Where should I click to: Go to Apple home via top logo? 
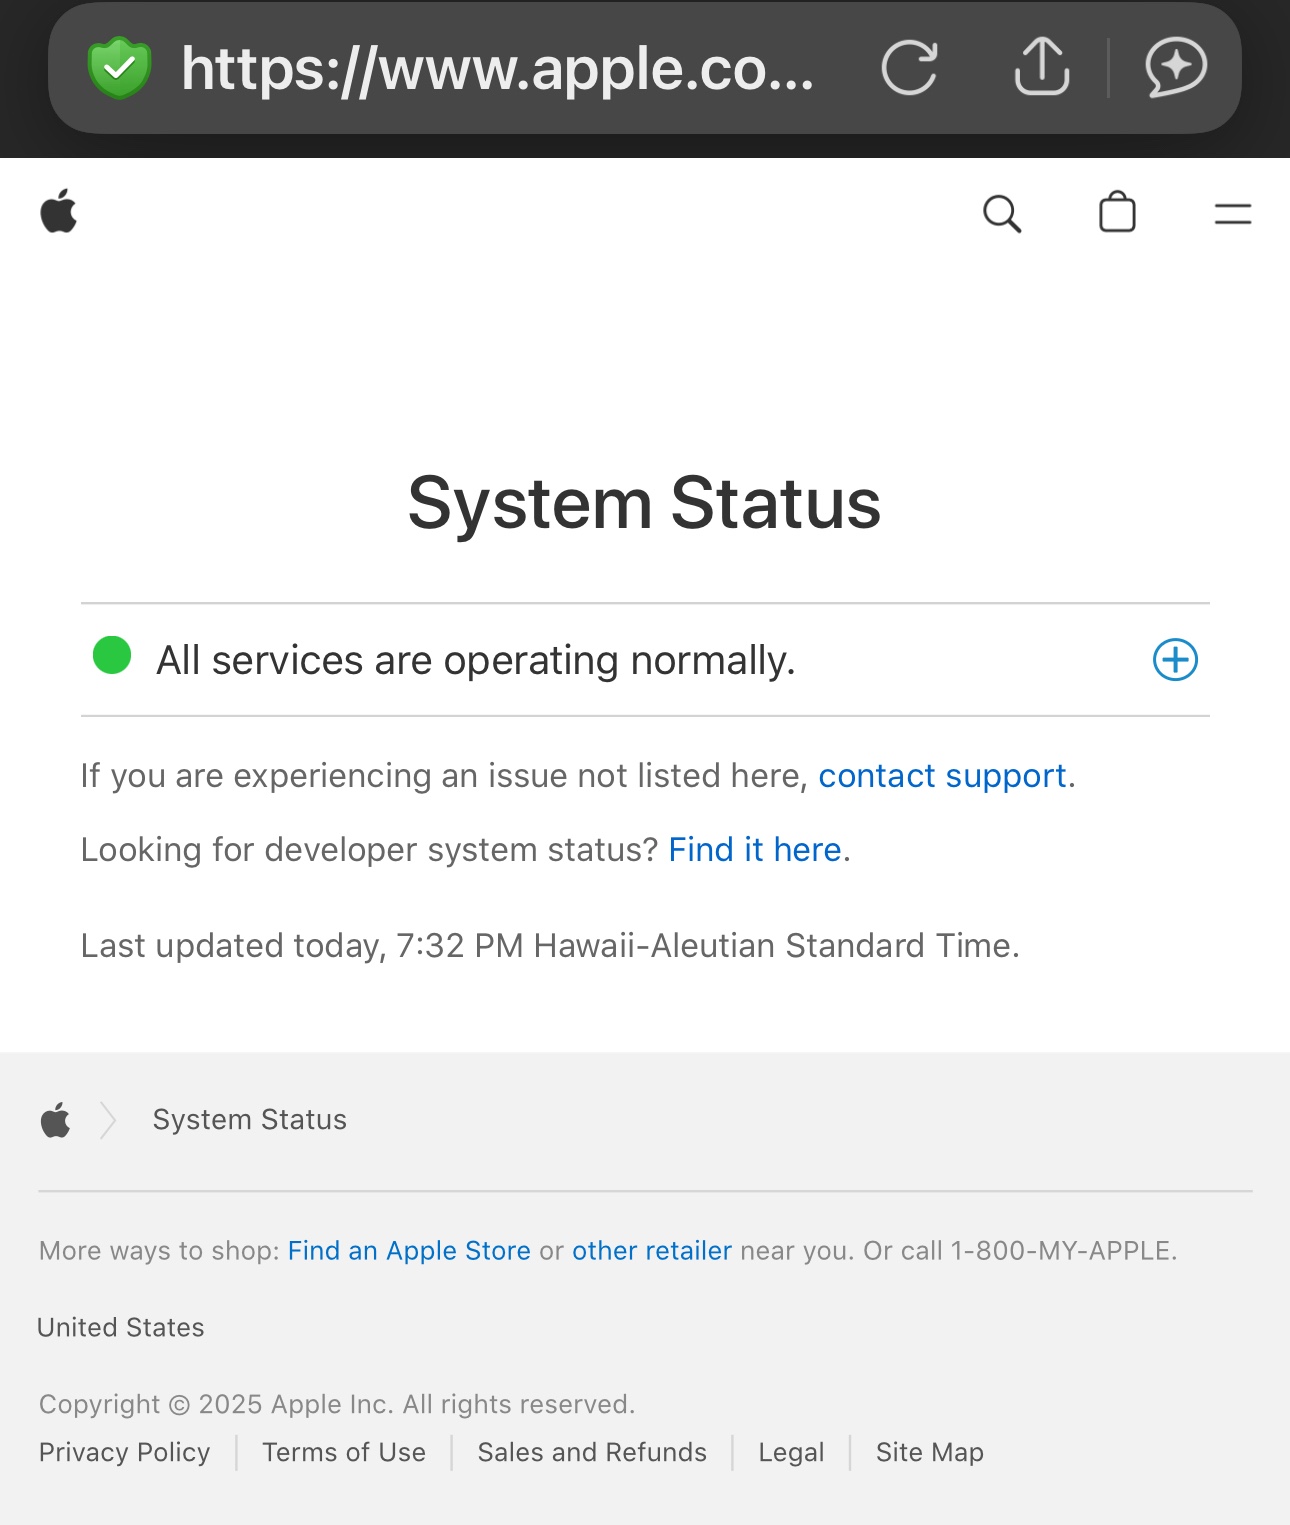click(x=59, y=211)
